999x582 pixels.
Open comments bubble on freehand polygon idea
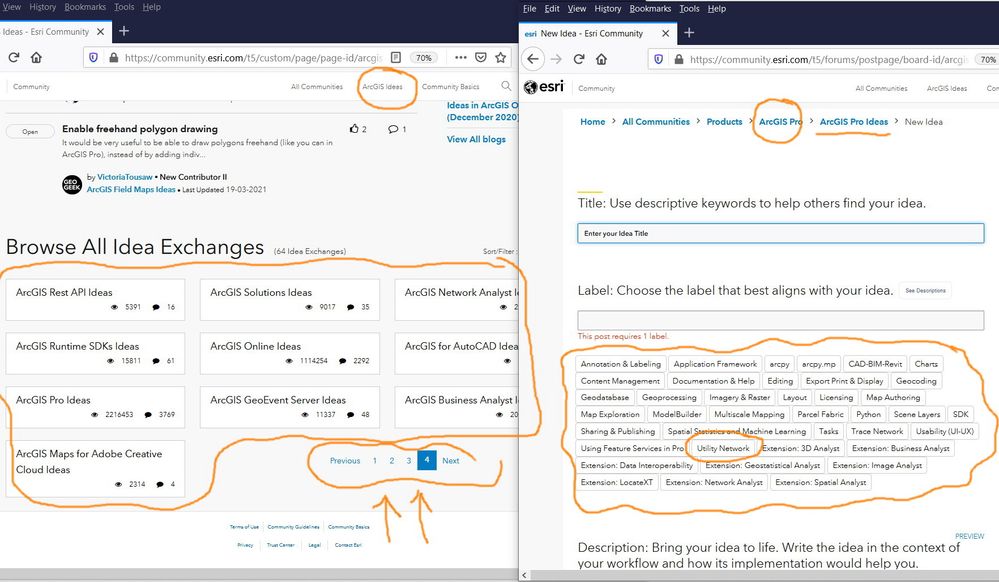pyautogui.click(x=393, y=129)
